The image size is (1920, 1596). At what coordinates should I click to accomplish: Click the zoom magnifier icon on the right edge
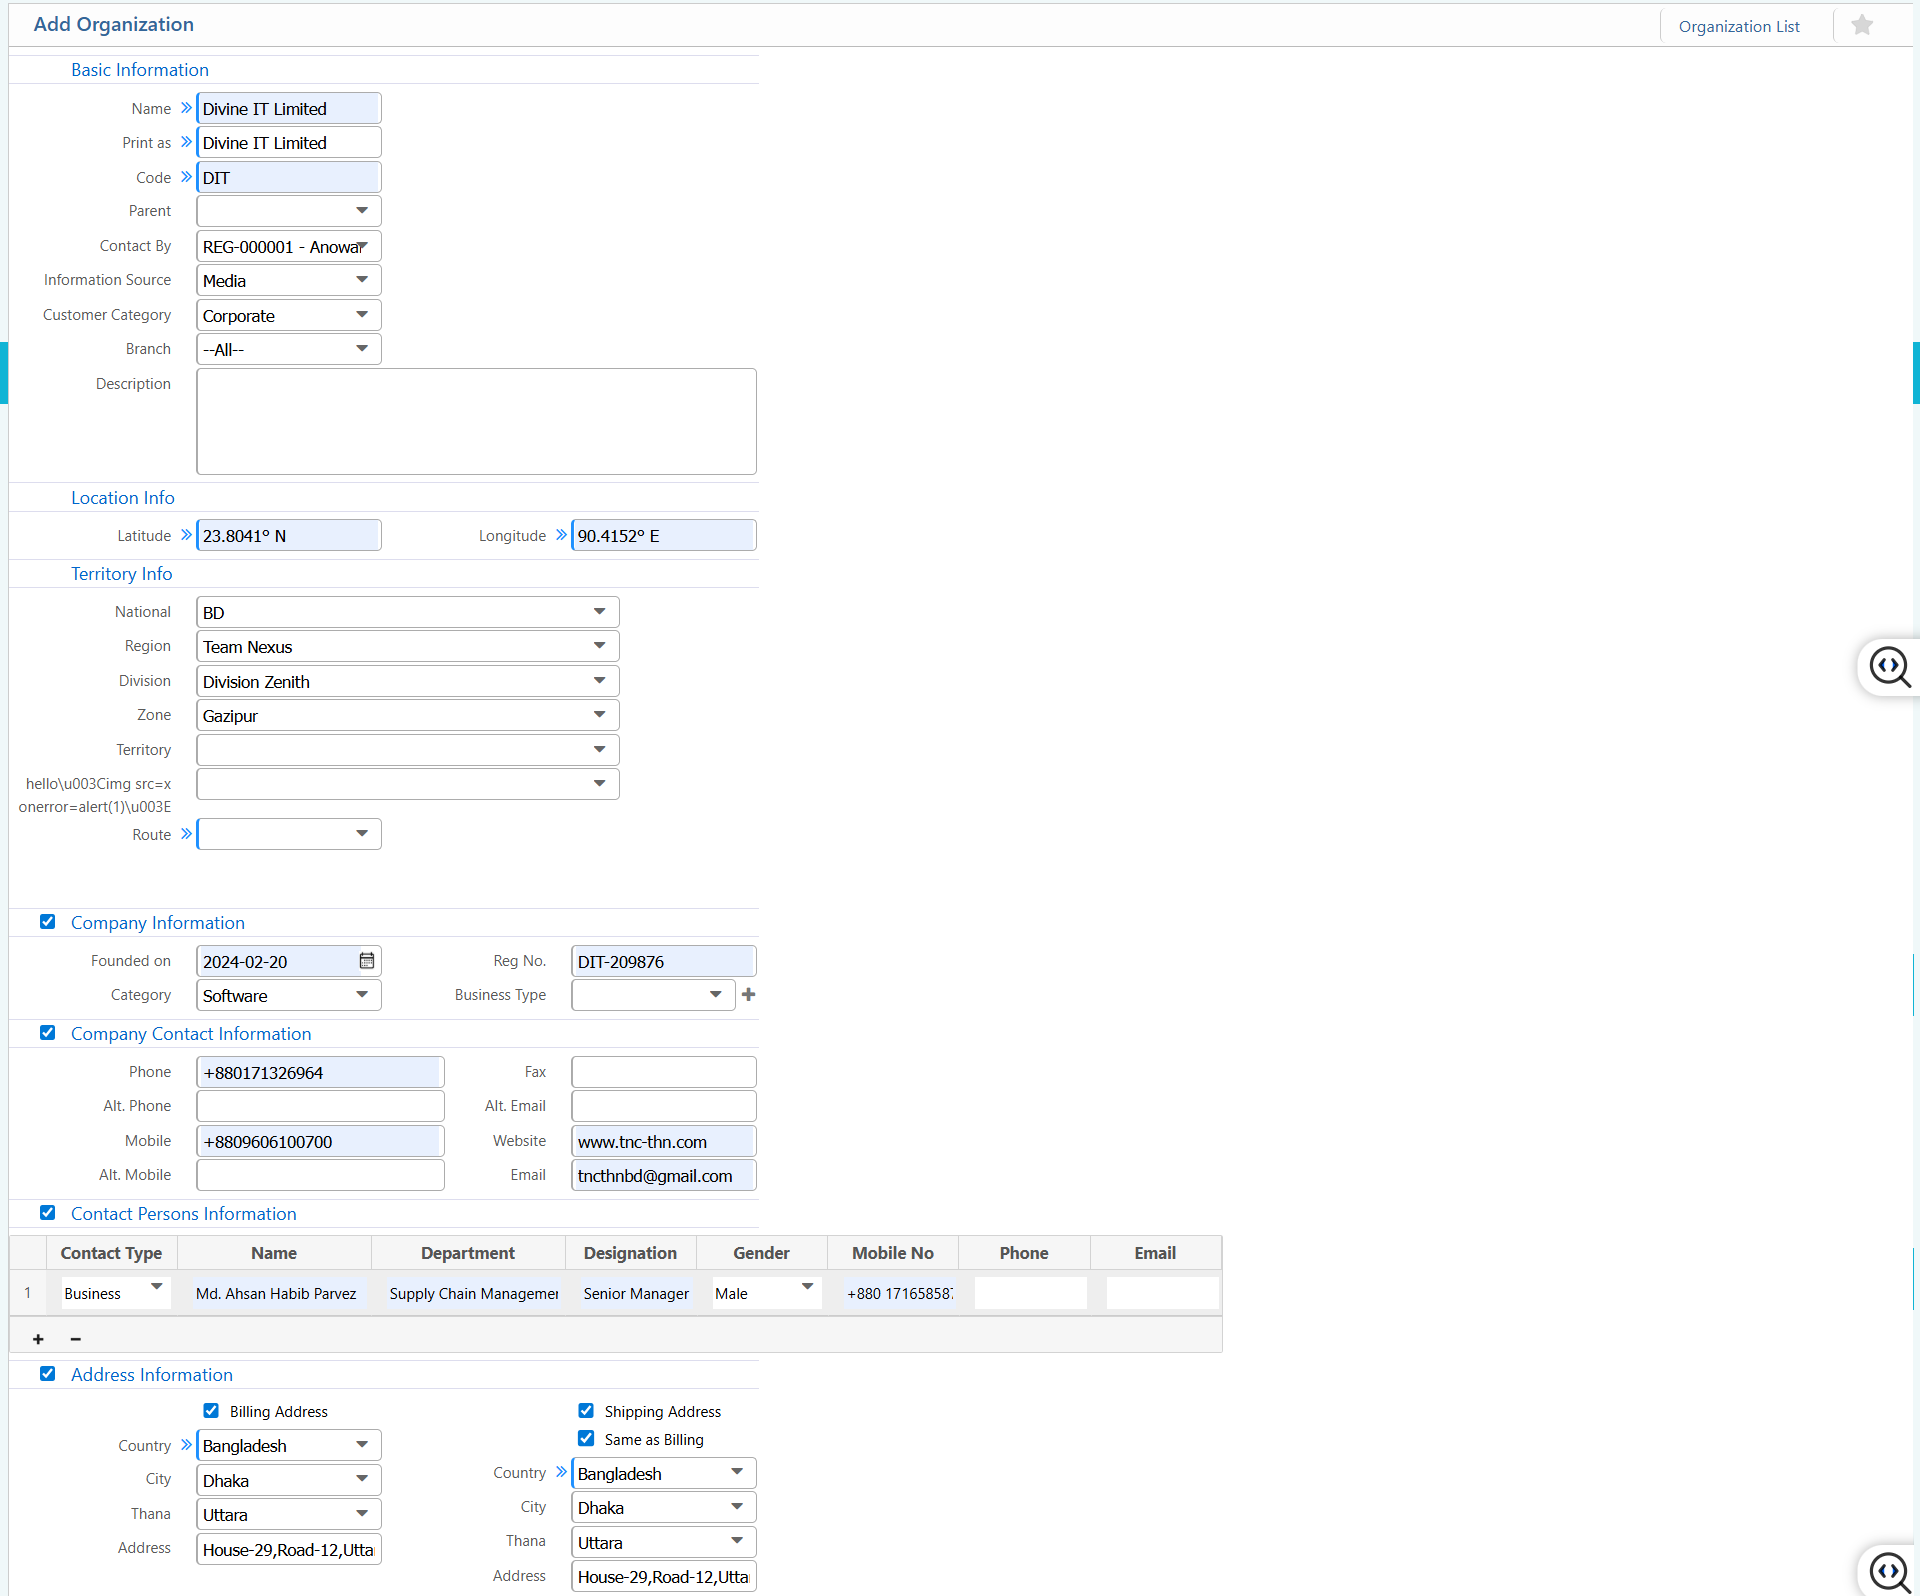point(1888,667)
